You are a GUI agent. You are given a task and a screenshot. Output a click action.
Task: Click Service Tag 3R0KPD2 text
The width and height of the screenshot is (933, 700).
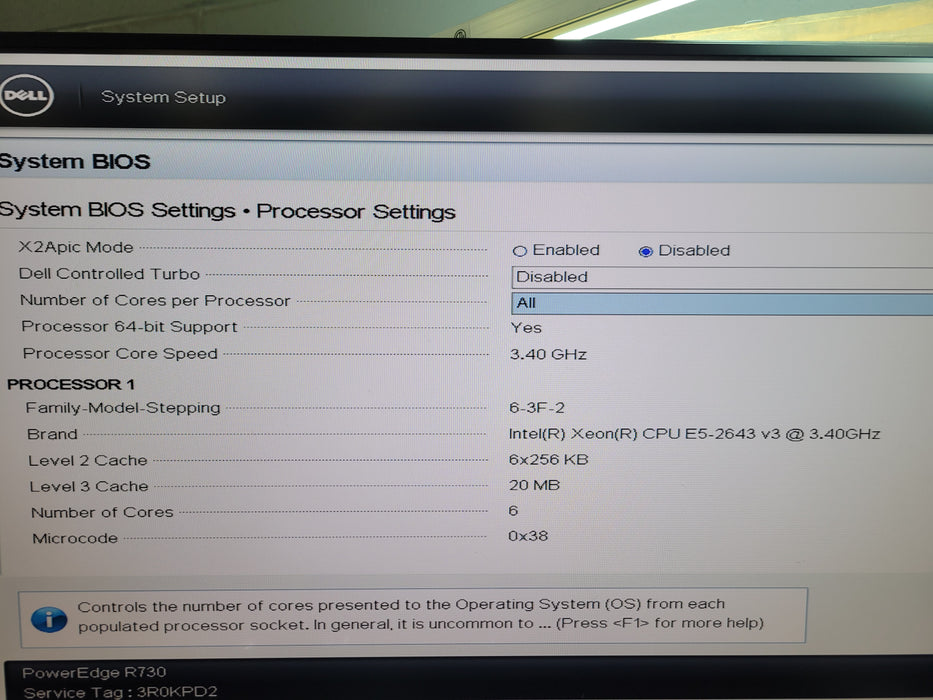pos(120,692)
